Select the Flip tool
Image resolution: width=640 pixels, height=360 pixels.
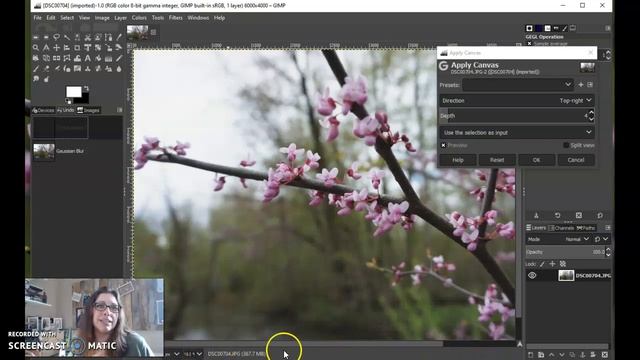[x=57, y=58]
